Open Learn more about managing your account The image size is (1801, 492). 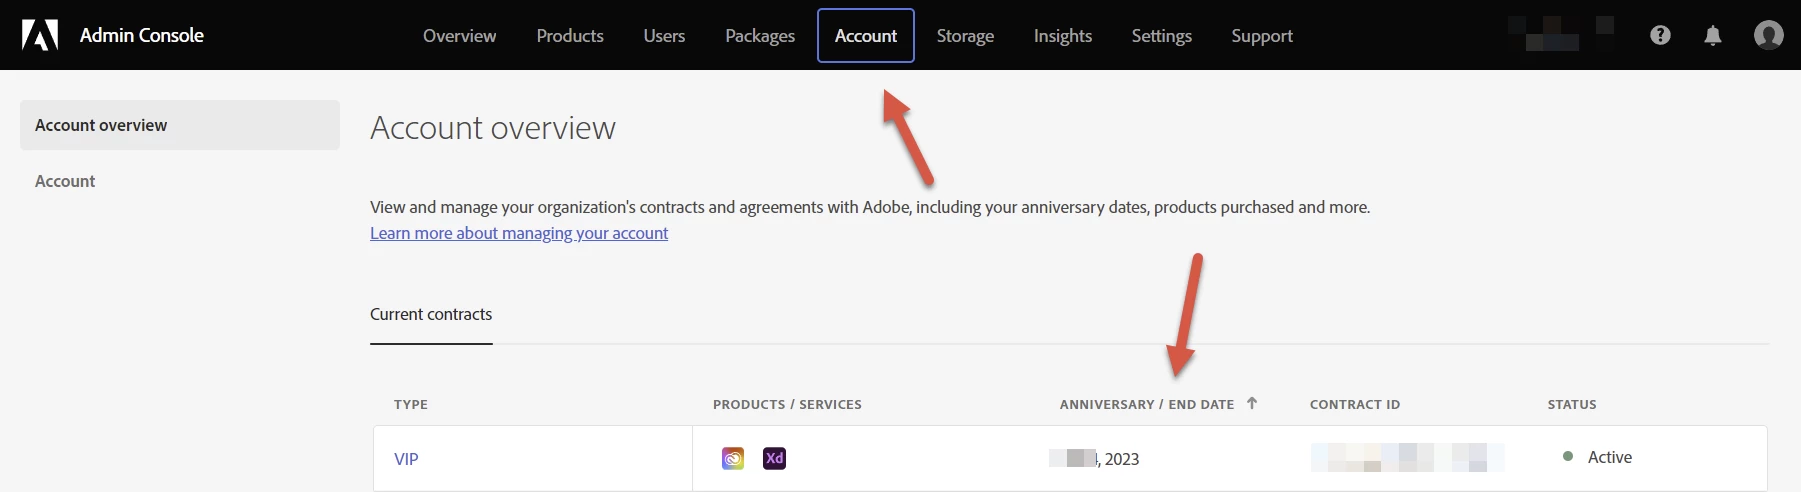point(519,233)
